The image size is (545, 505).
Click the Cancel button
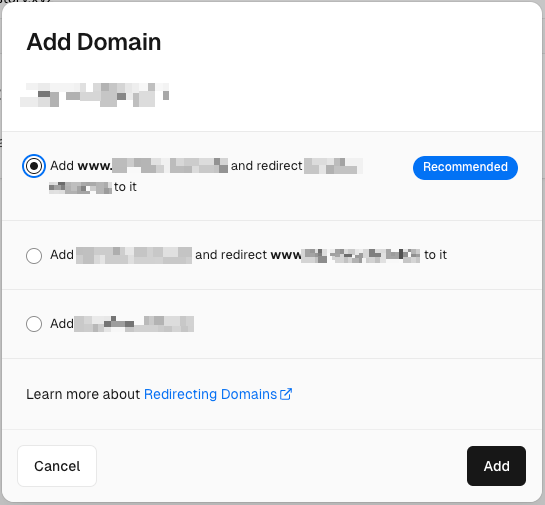point(57,466)
